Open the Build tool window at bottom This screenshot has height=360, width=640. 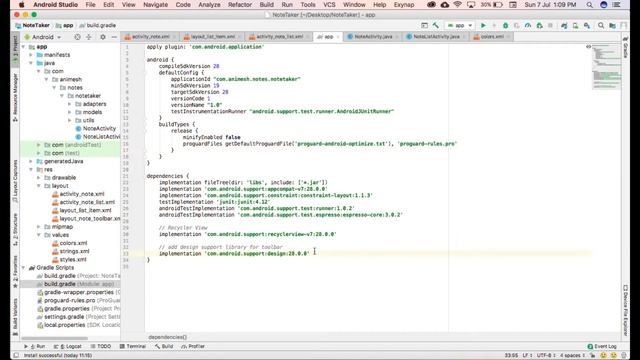(x=164, y=346)
